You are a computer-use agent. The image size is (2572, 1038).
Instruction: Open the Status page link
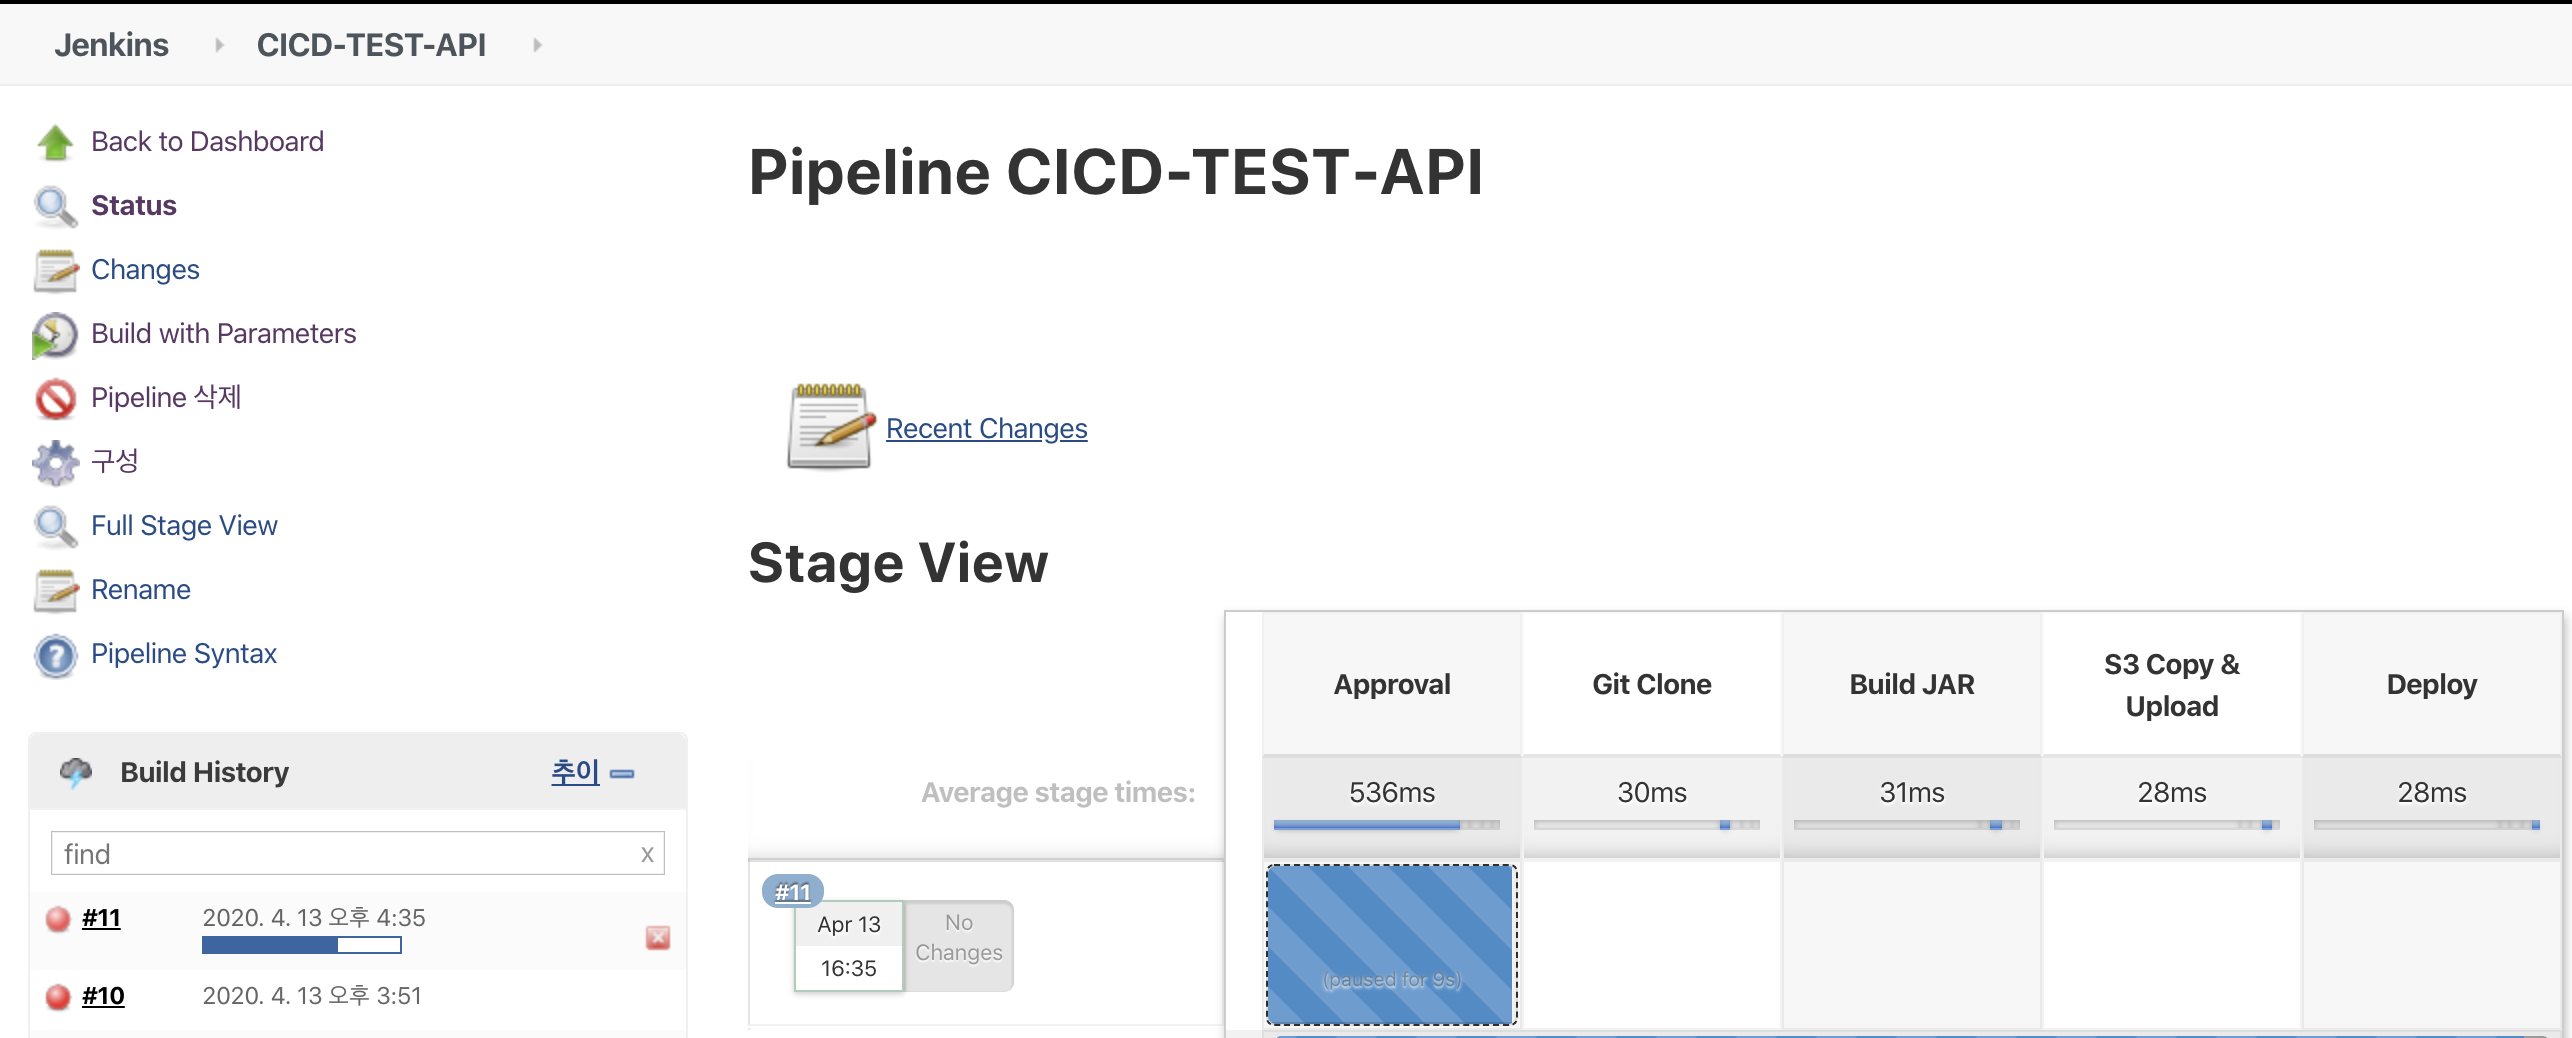tap(134, 206)
